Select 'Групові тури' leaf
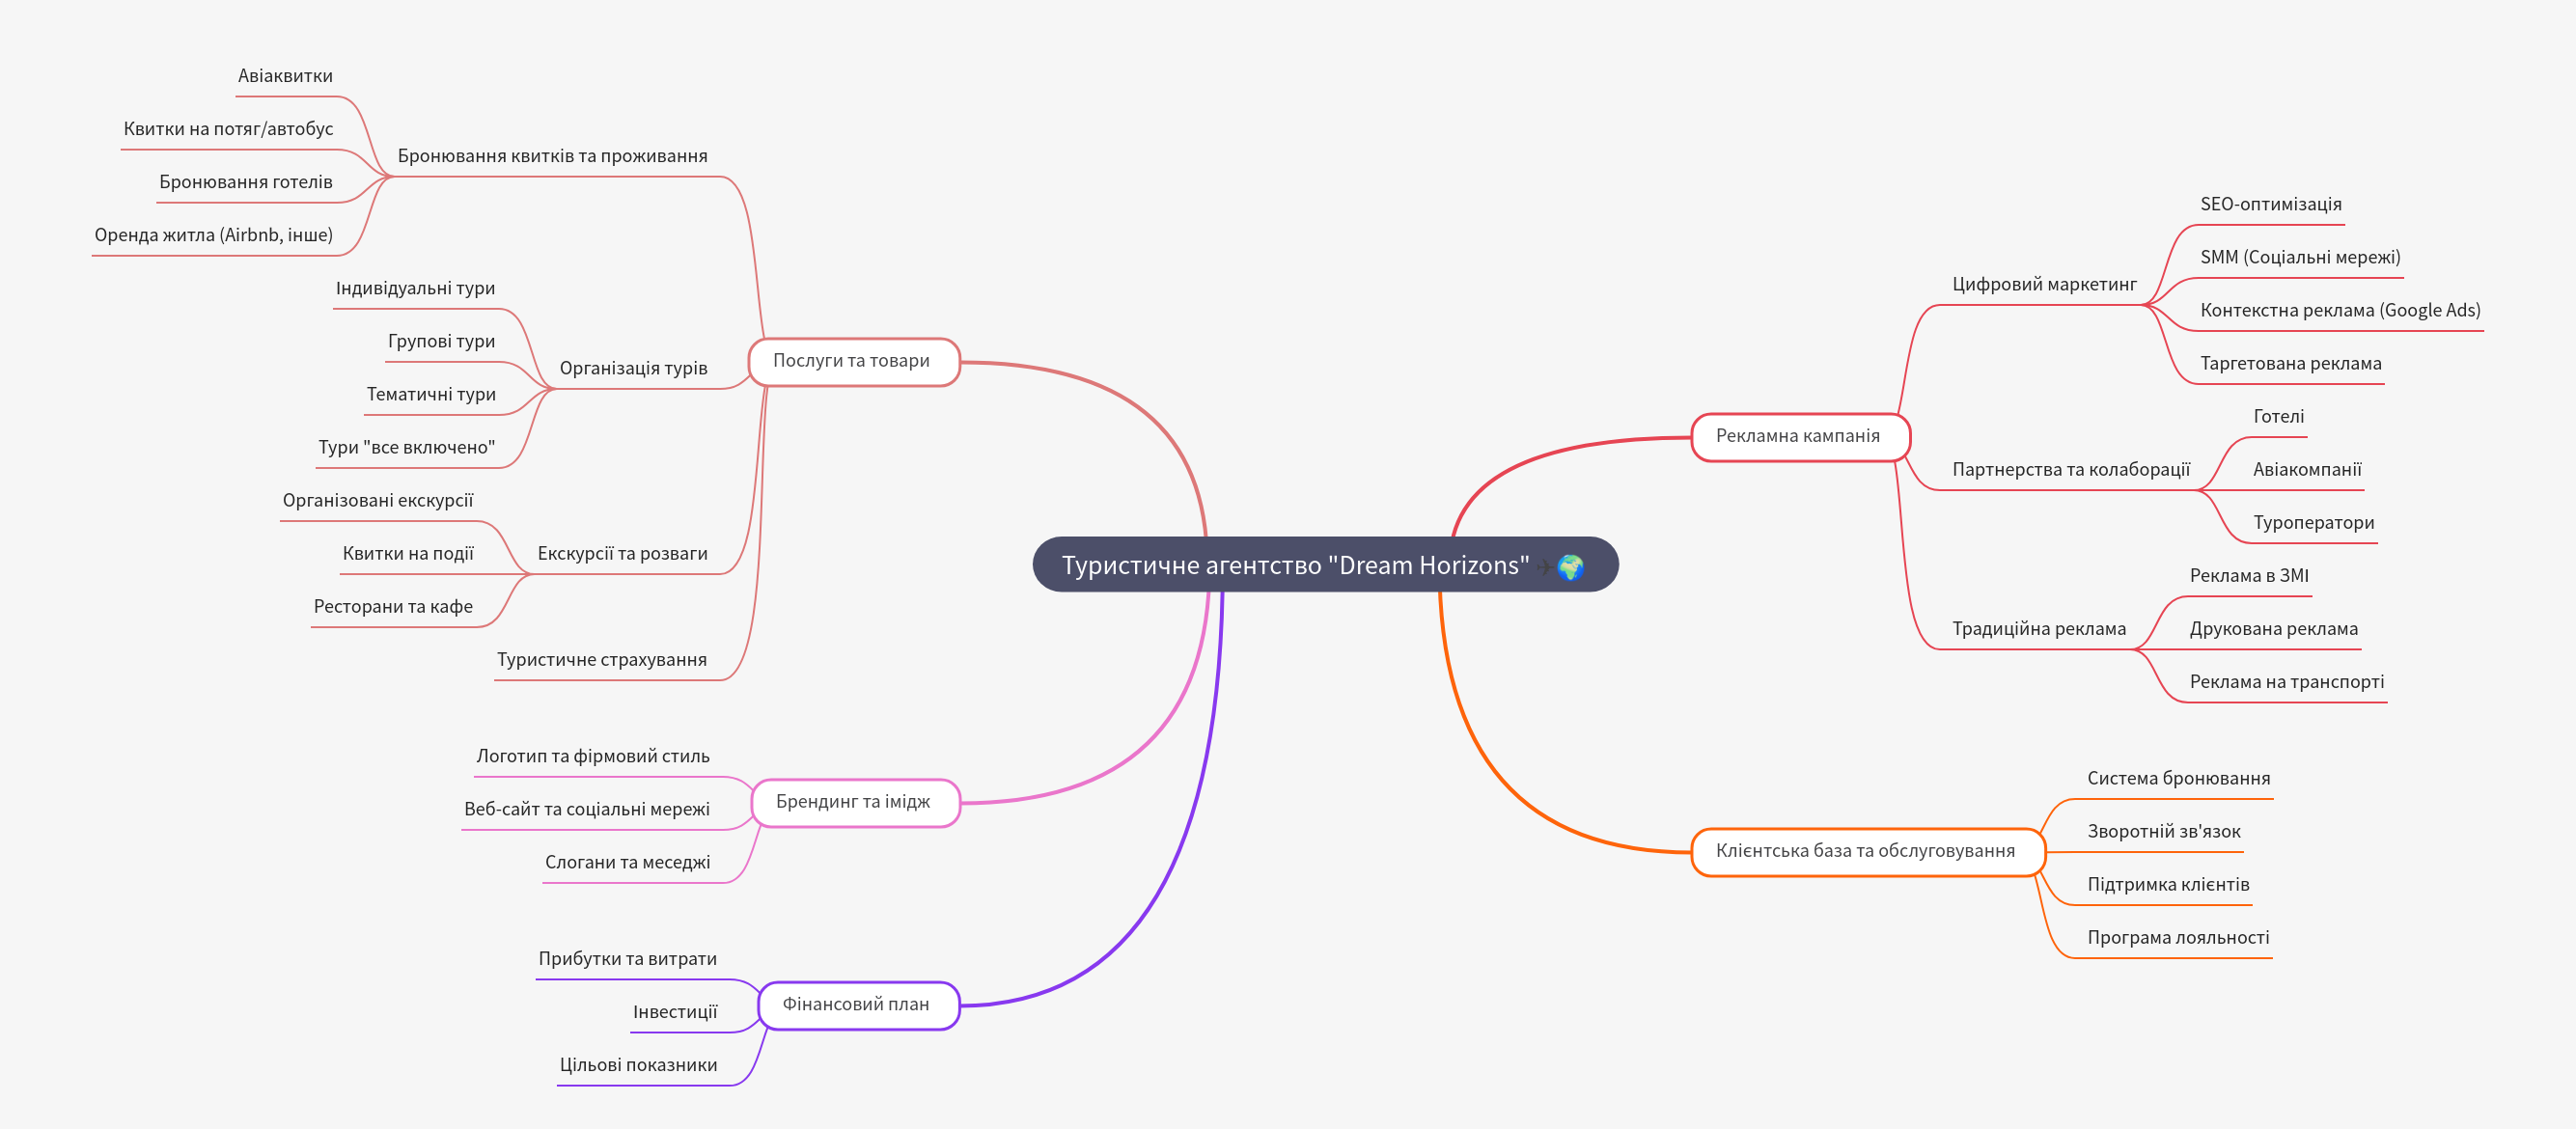Viewport: 2576px width, 1129px height. [x=441, y=341]
